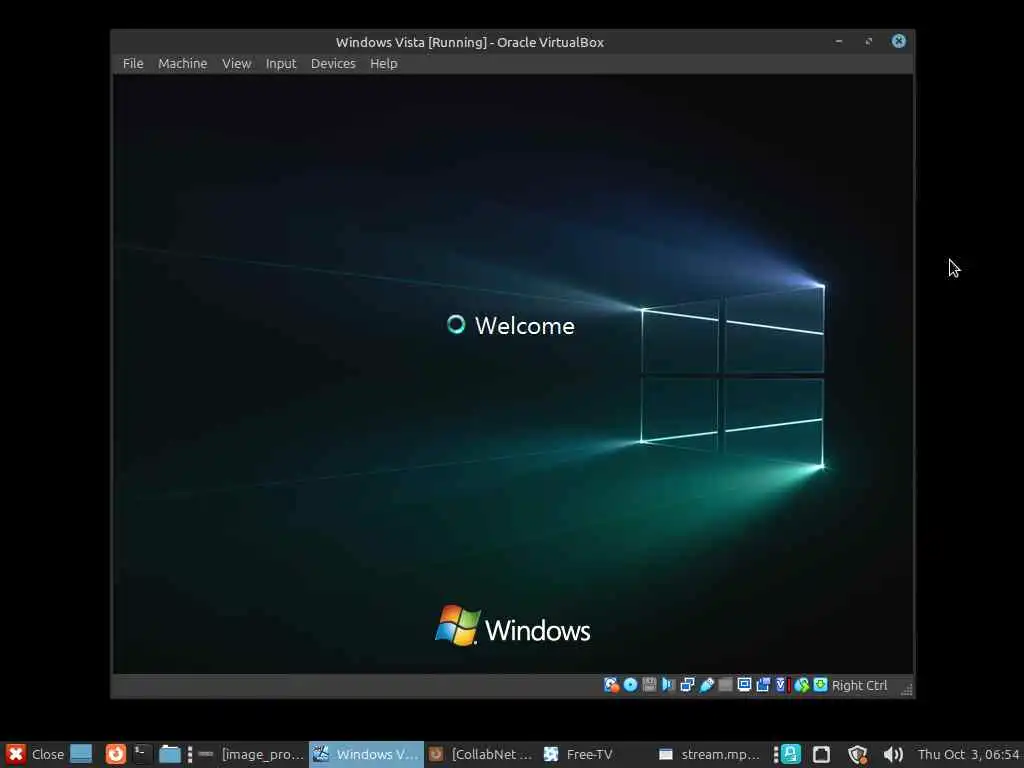
Task: Click the hard disk activity status icon
Action: 611,685
